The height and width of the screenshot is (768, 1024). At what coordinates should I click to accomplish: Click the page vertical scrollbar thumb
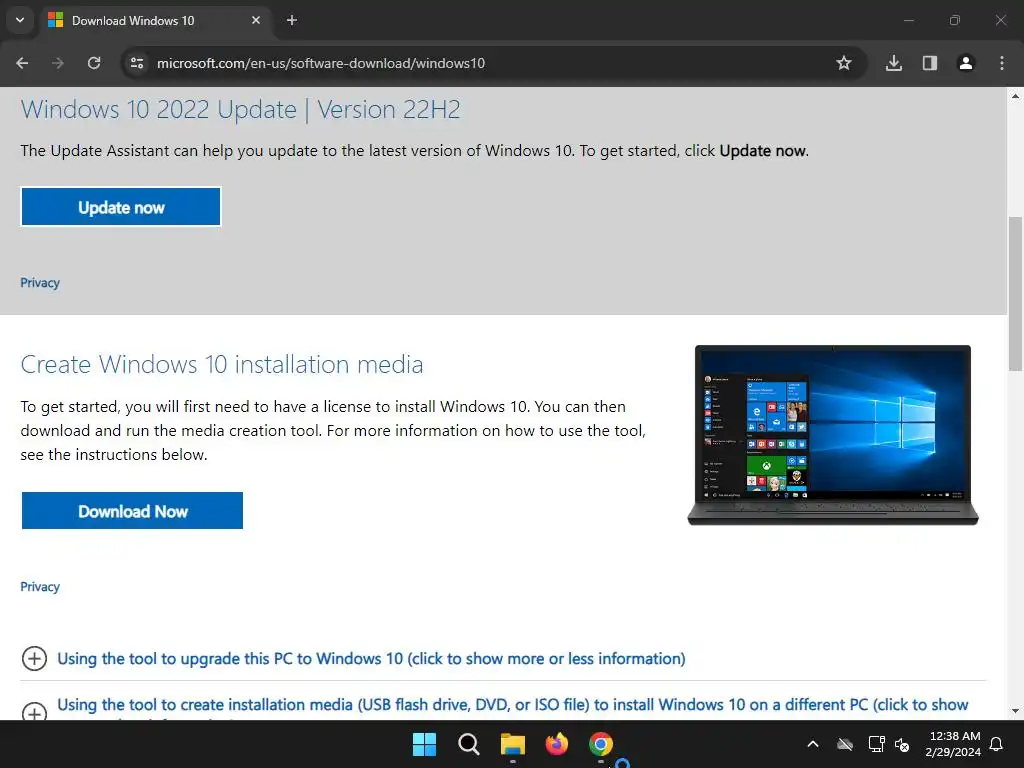(x=1016, y=293)
